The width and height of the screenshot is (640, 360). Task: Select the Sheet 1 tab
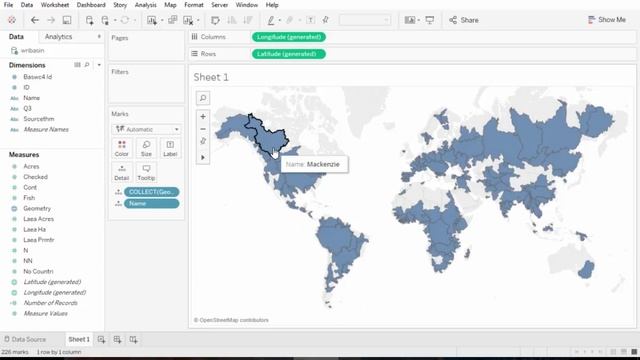79,340
